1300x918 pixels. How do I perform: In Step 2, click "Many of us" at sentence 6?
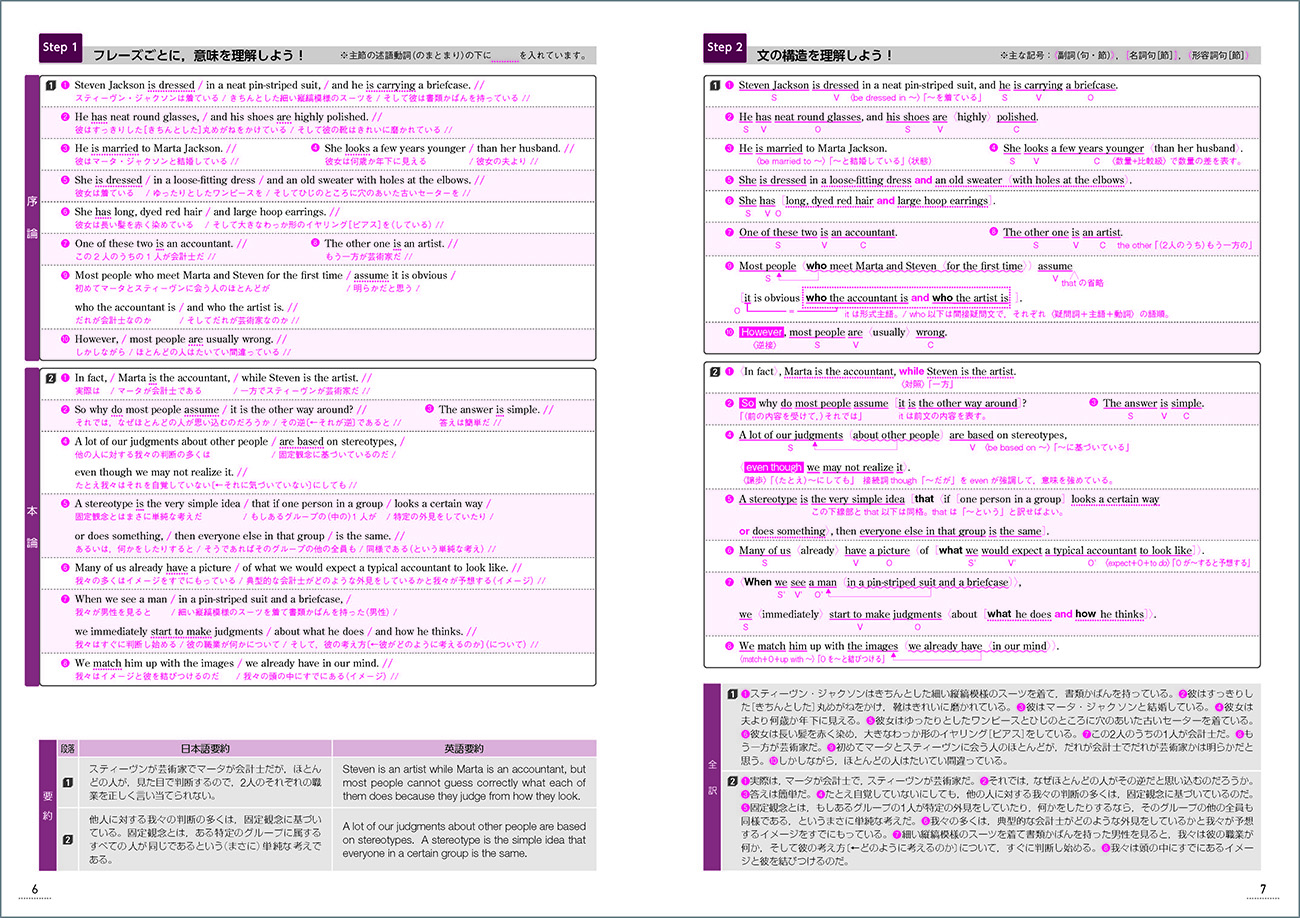pos(765,550)
